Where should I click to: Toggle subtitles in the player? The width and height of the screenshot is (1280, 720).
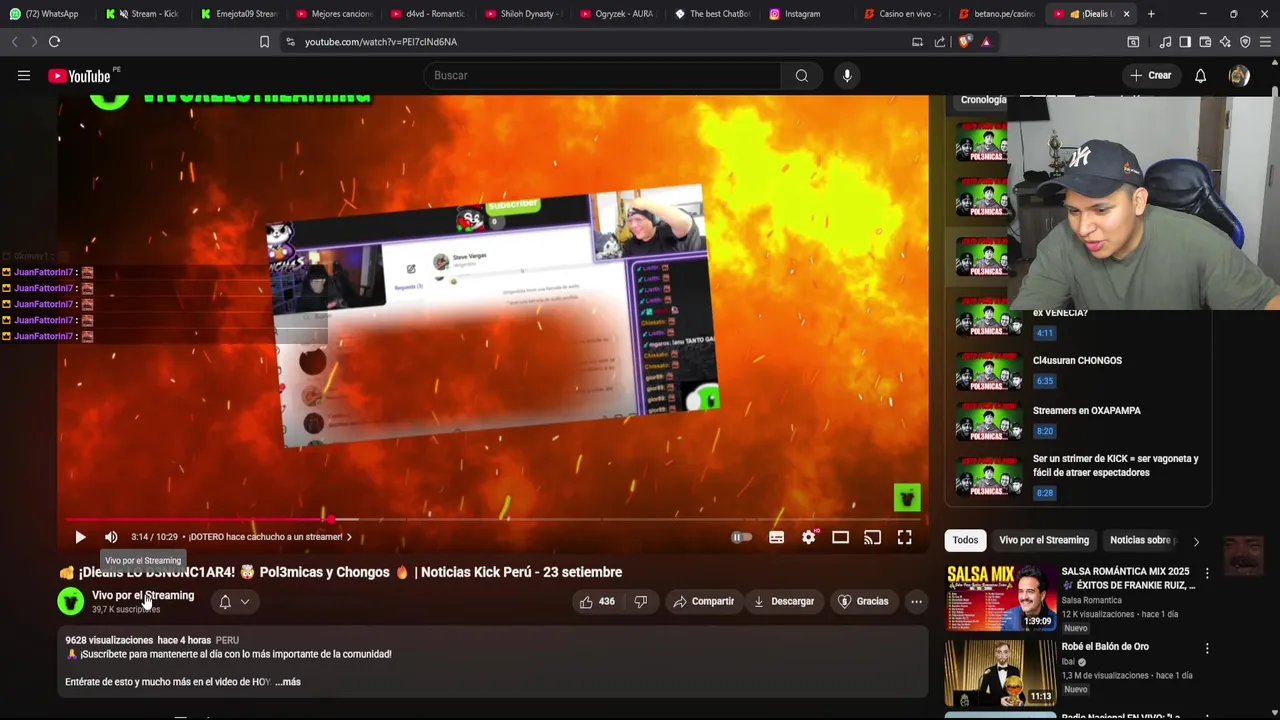coord(776,537)
